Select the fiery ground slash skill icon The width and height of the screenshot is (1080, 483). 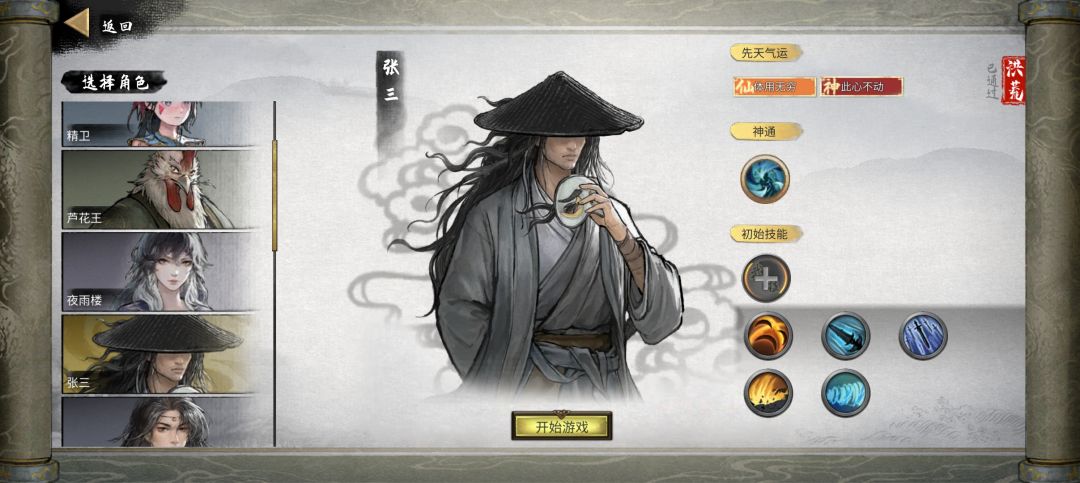[768, 393]
